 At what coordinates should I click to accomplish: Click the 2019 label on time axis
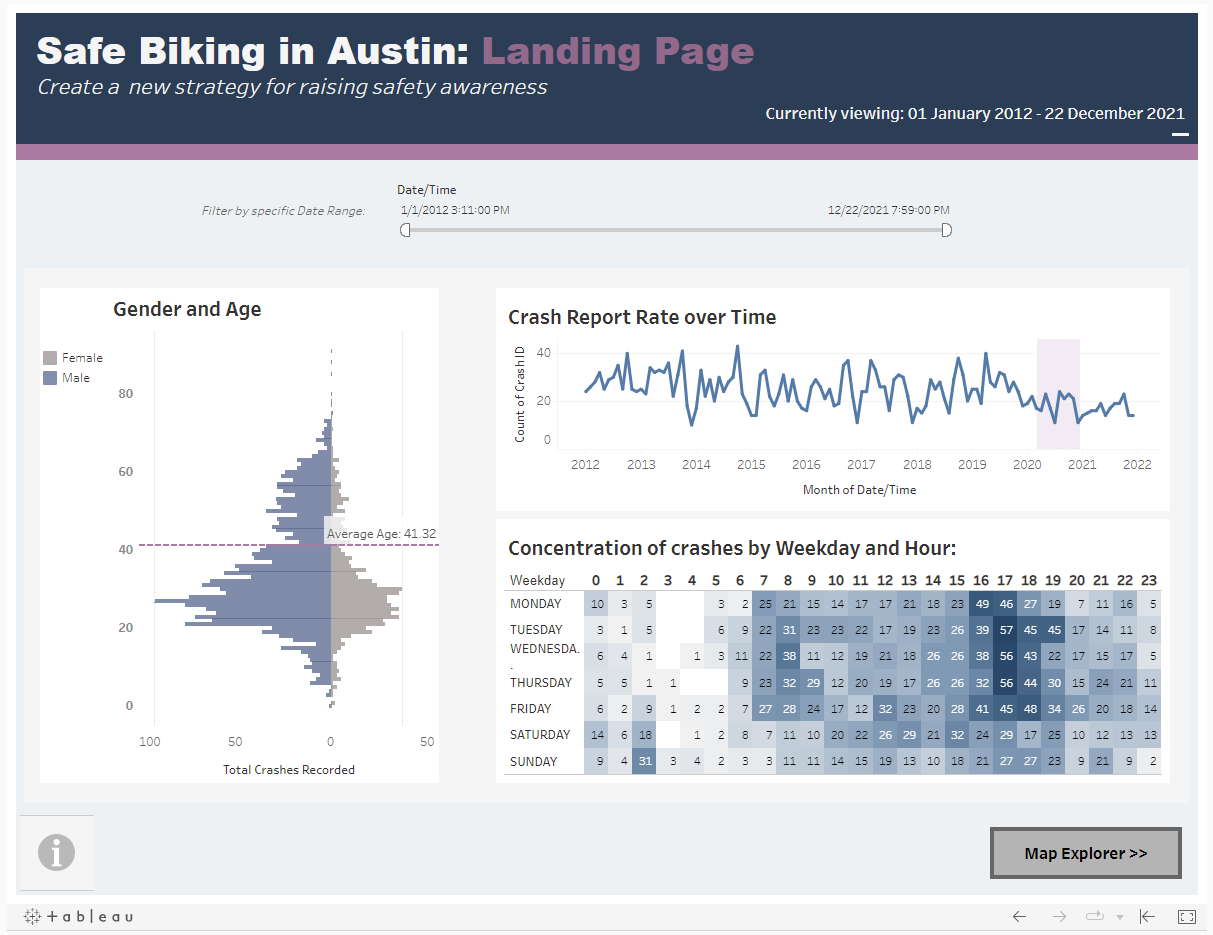point(972,465)
